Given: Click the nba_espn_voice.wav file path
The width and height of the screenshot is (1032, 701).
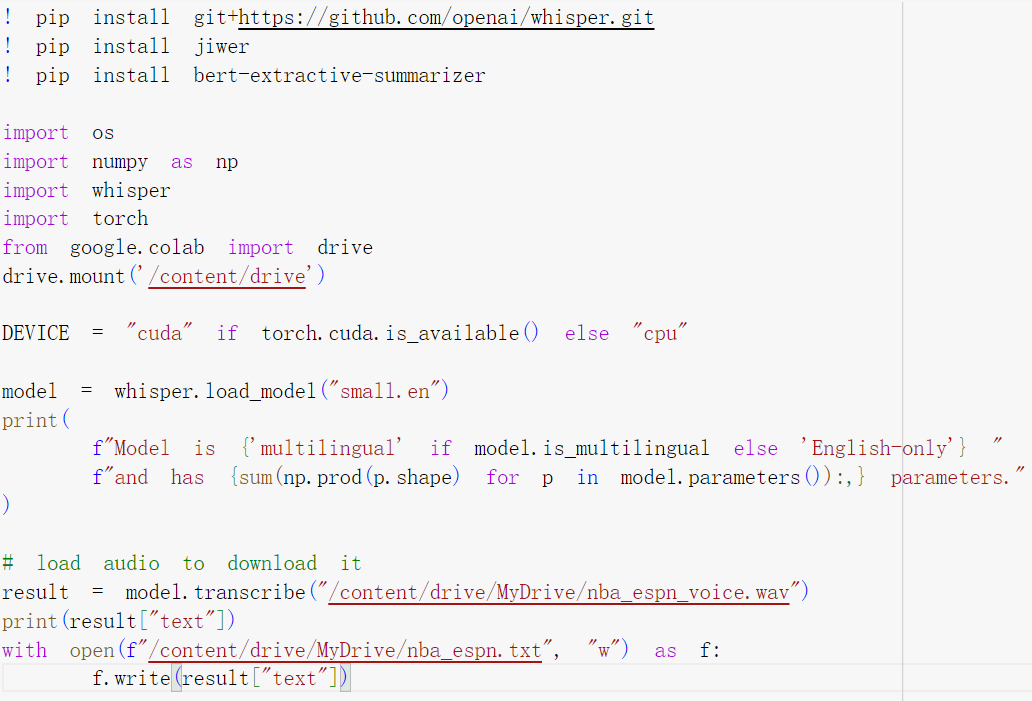Looking at the screenshot, I should click(559, 592).
